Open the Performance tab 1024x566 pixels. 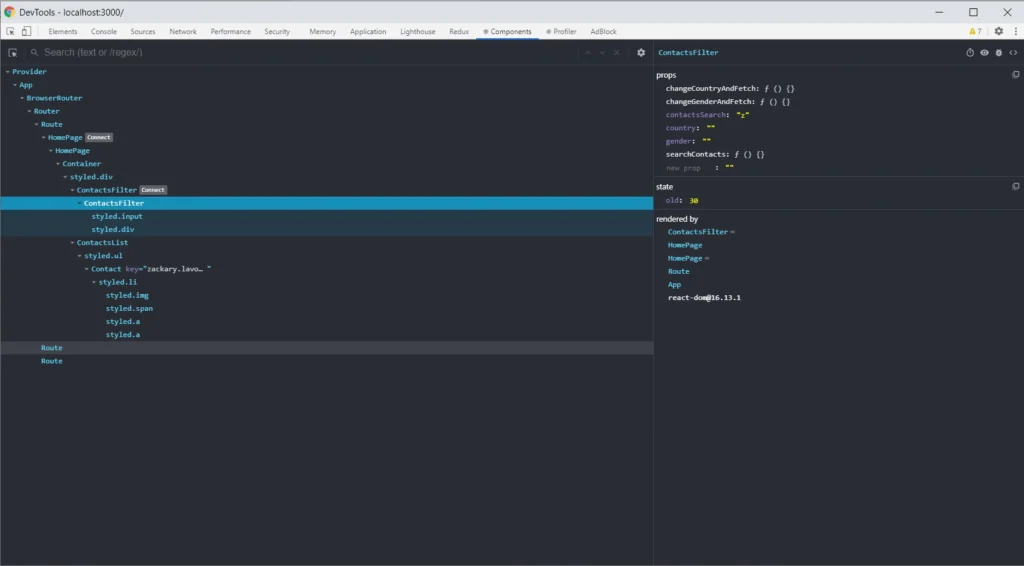point(231,31)
